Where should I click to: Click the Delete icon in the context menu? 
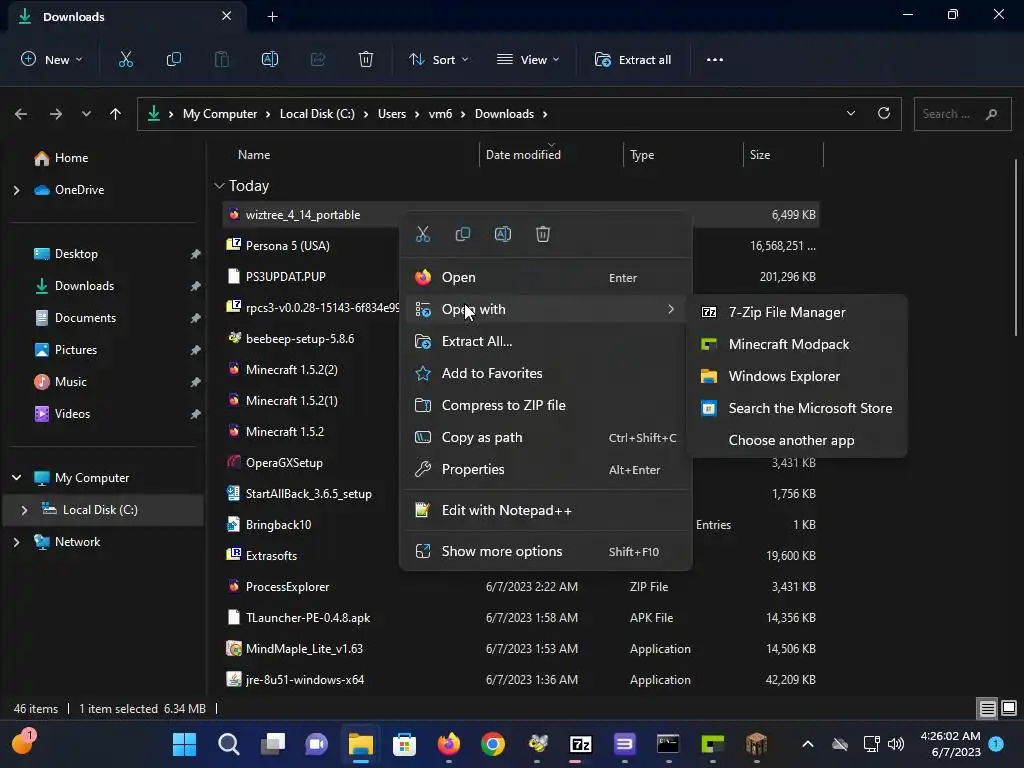pyautogui.click(x=543, y=234)
